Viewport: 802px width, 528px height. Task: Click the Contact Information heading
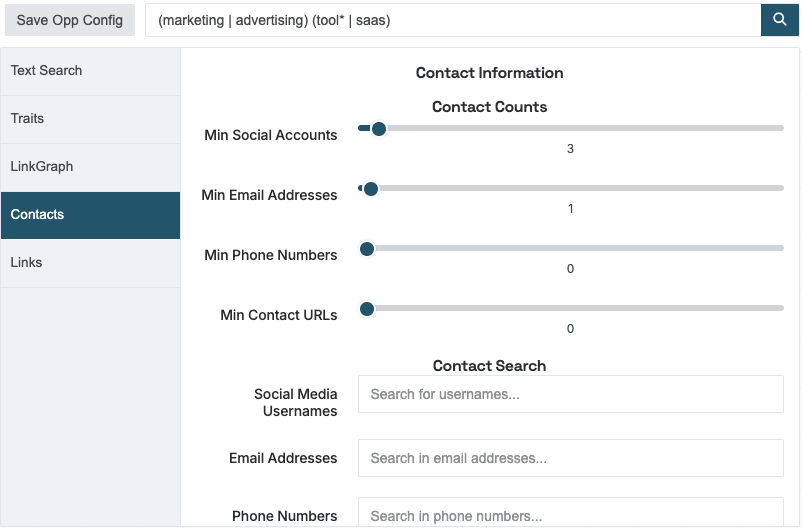pos(489,73)
